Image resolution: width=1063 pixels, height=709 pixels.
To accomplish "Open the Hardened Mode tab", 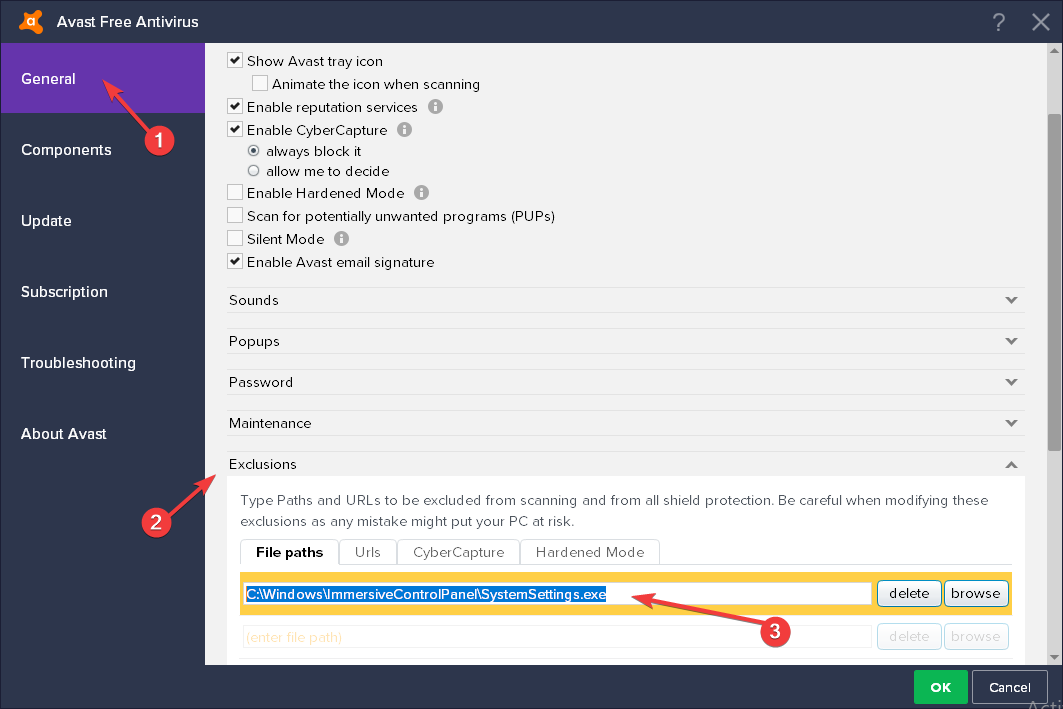I will (589, 552).
